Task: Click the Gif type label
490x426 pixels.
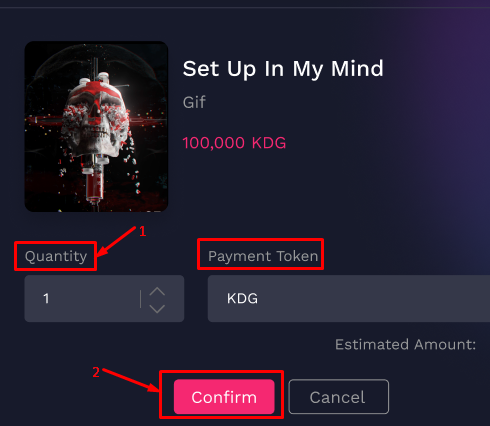Action: [194, 102]
